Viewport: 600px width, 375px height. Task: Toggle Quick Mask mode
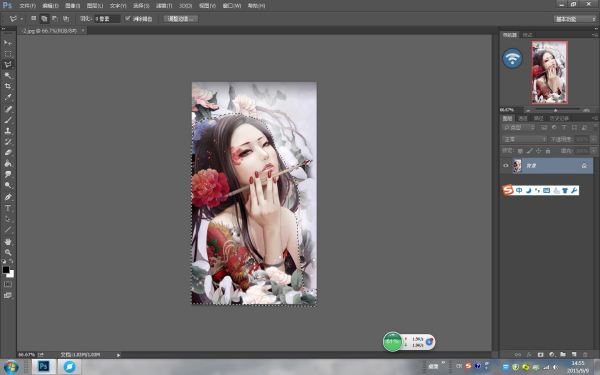tap(8, 284)
